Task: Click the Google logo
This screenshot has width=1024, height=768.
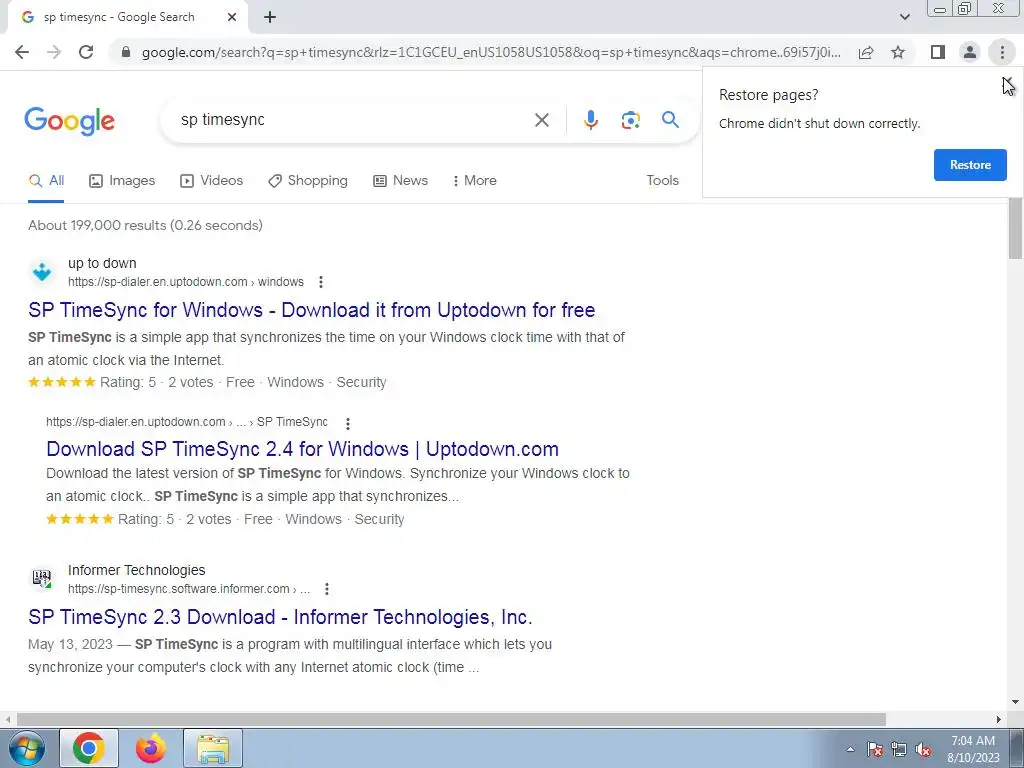Action: [69, 121]
